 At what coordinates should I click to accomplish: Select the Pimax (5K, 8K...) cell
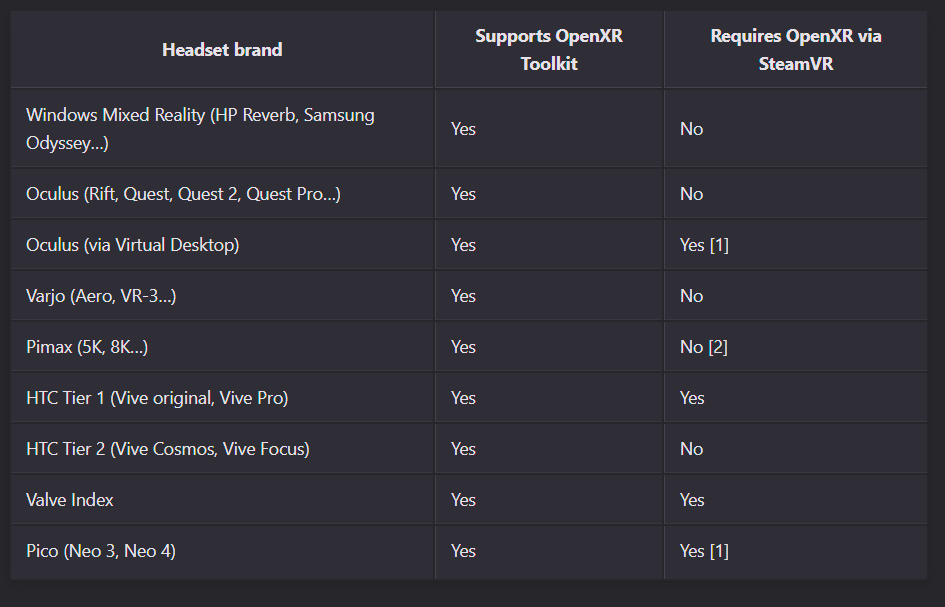pos(87,347)
